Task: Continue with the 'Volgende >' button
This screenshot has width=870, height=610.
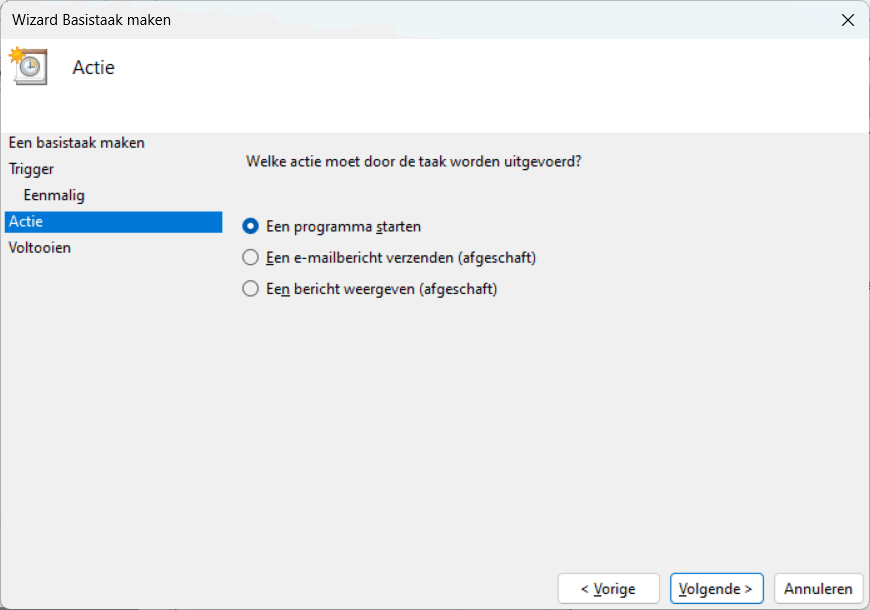Action: tap(717, 589)
